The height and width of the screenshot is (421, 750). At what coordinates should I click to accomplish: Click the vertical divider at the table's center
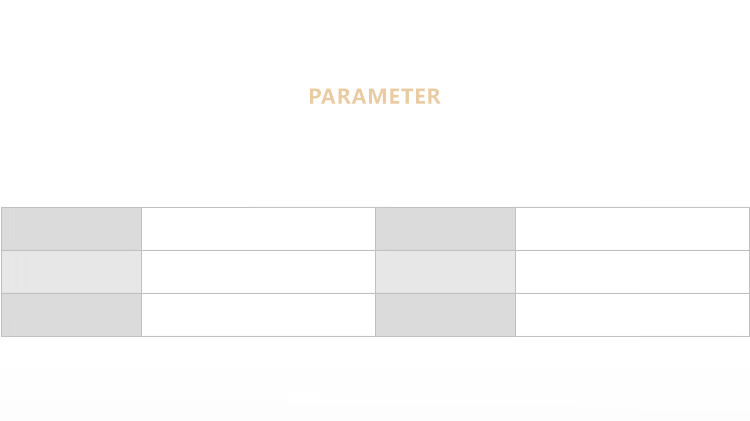[x=375, y=272]
